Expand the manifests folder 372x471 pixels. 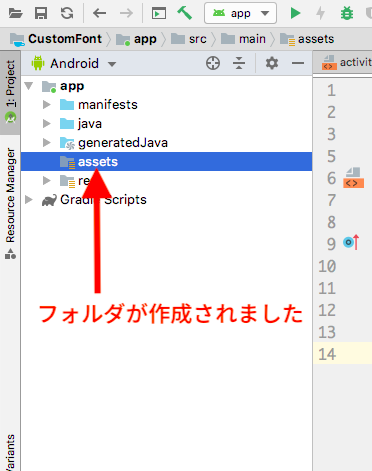(x=47, y=105)
